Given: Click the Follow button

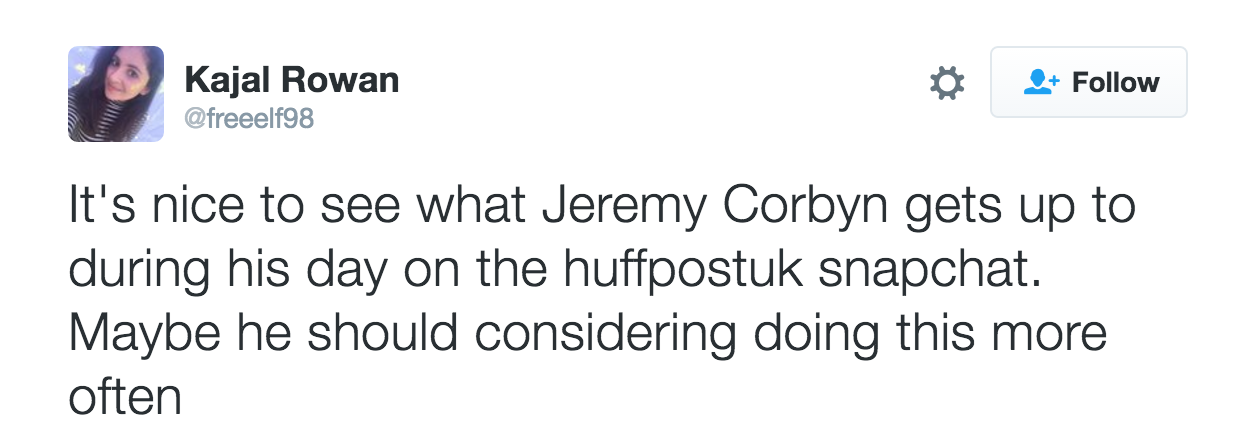Looking at the screenshot, I should [x=1088, y=82].
